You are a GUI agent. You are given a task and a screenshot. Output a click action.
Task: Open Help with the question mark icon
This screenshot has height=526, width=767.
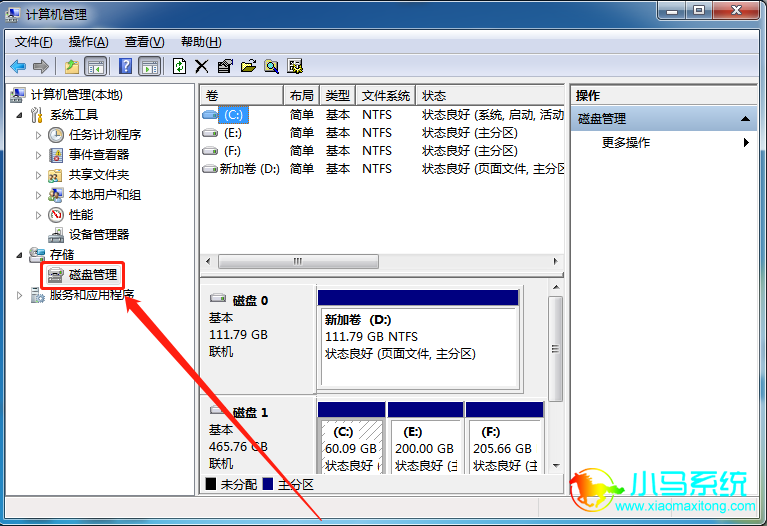click(x=126, y=66)
